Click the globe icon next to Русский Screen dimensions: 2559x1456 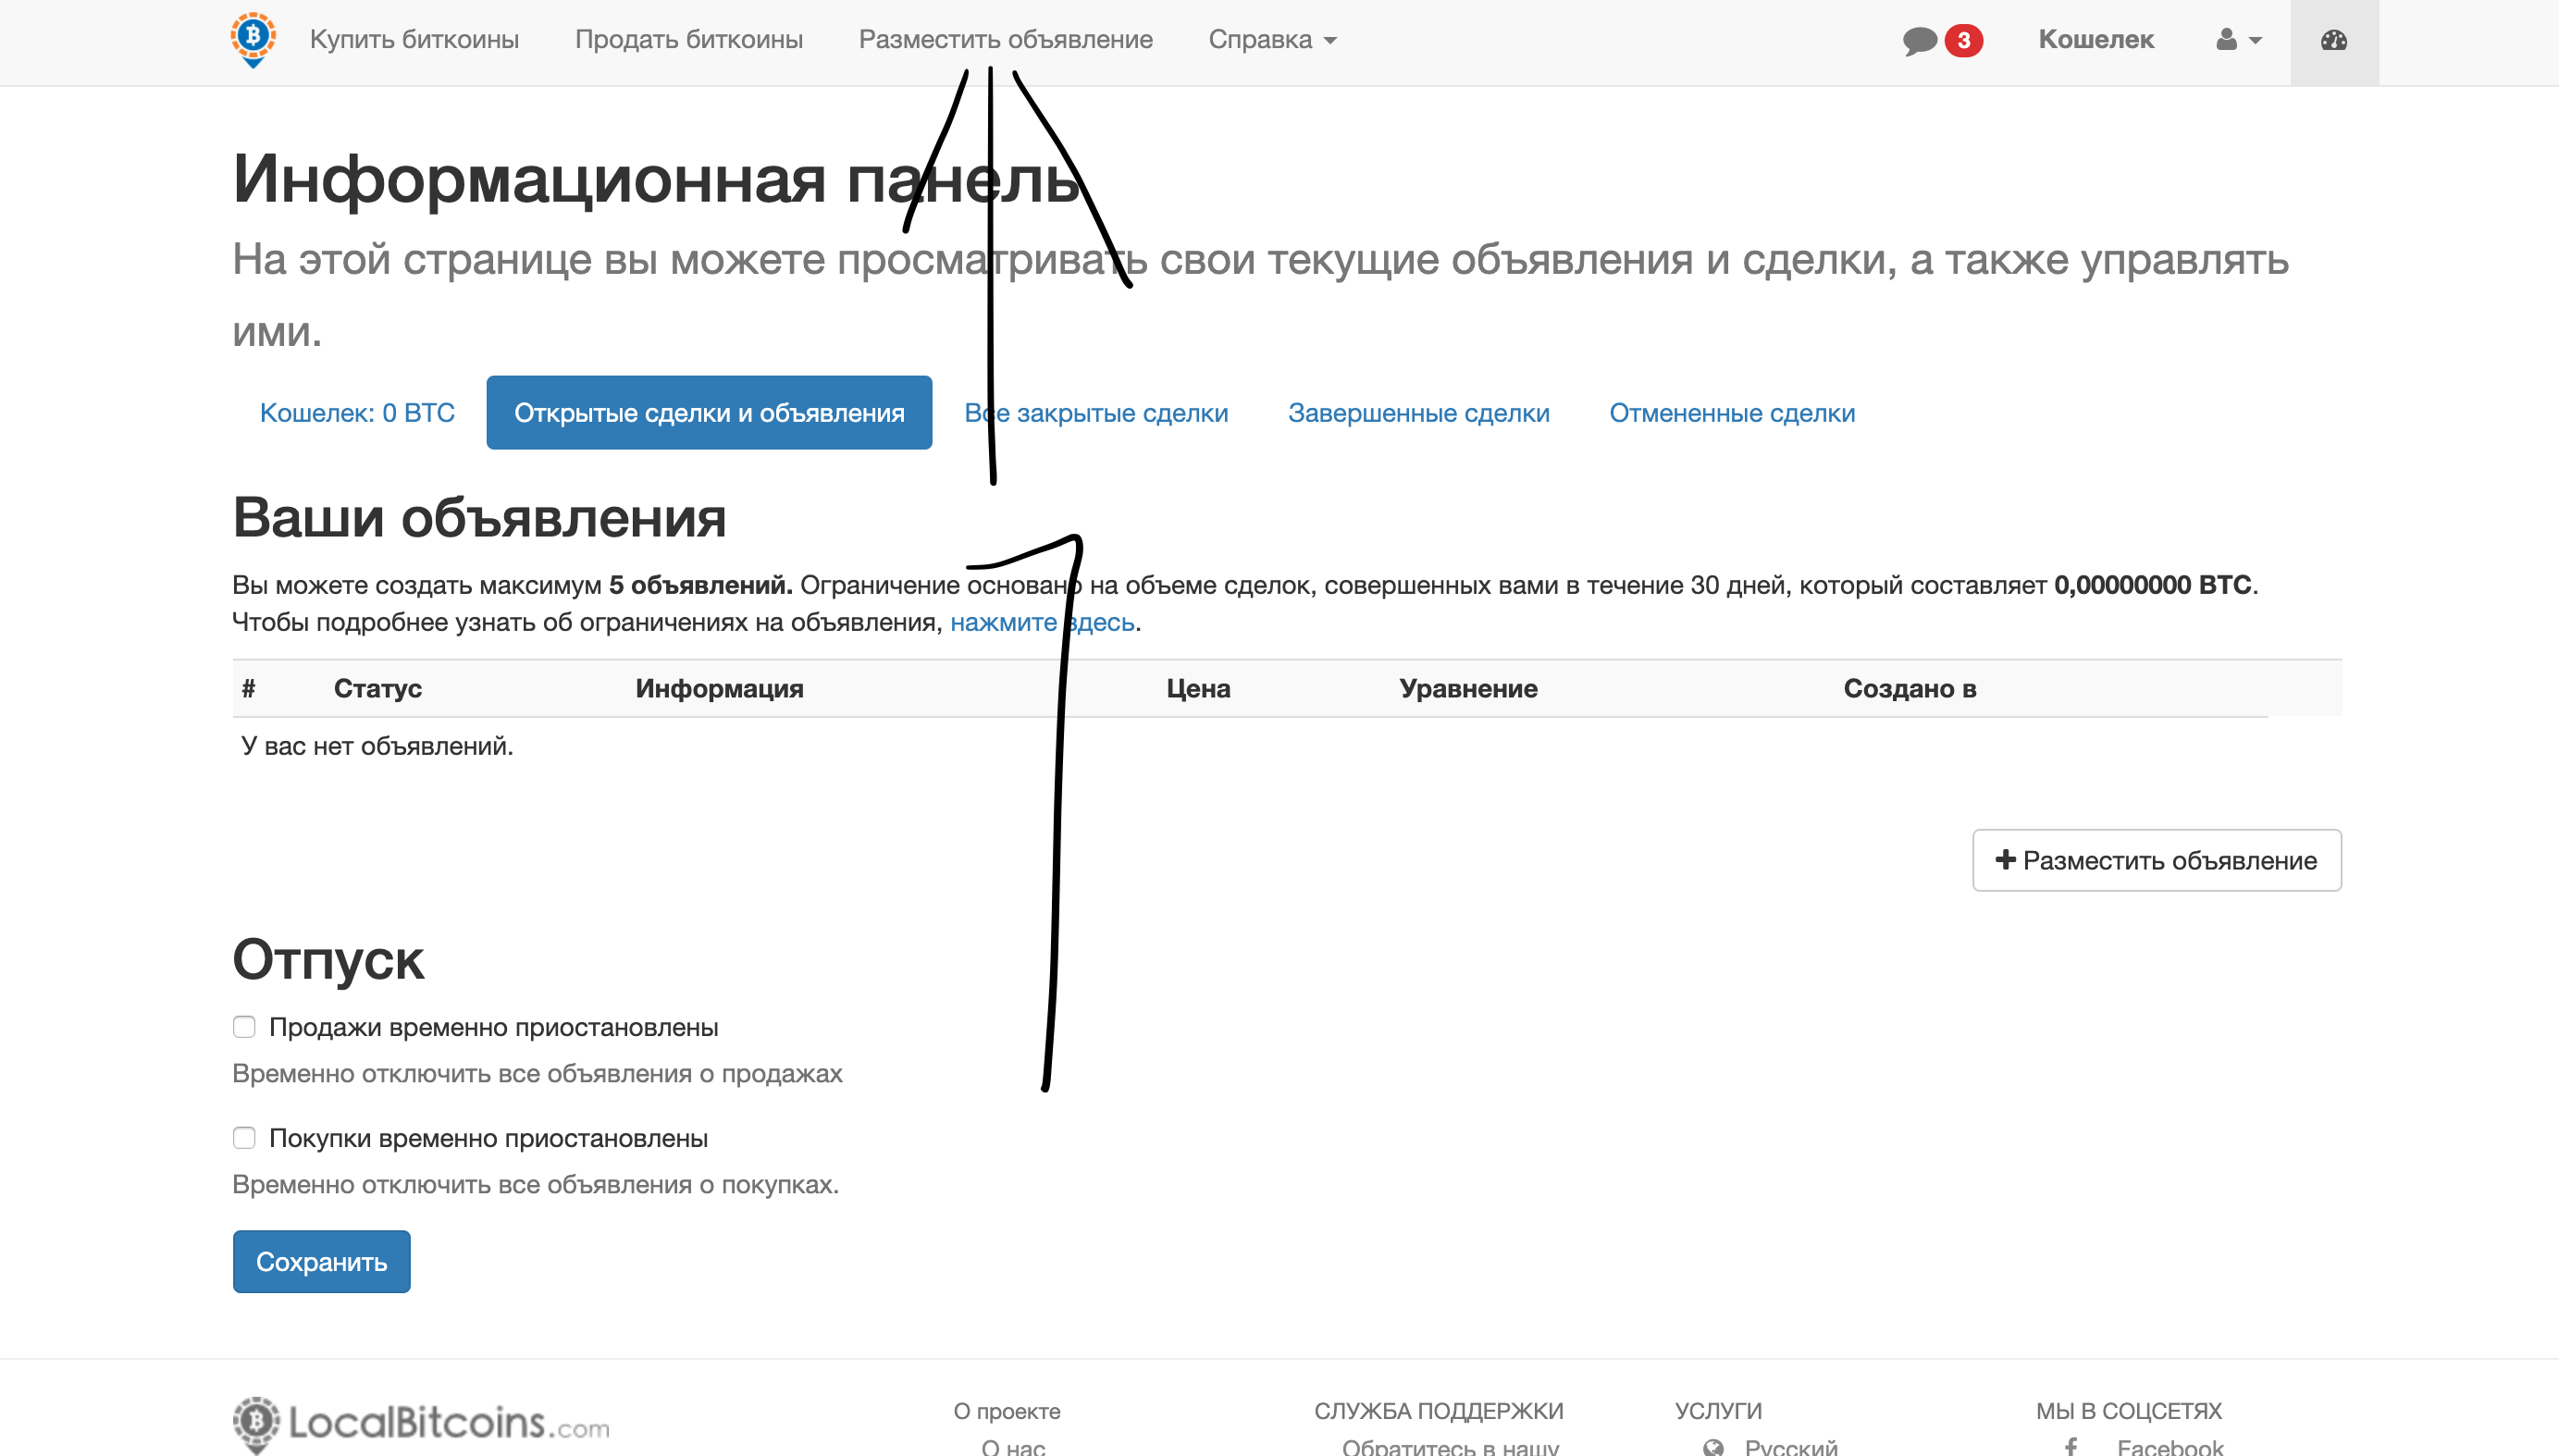(x=1713, y=1446)
